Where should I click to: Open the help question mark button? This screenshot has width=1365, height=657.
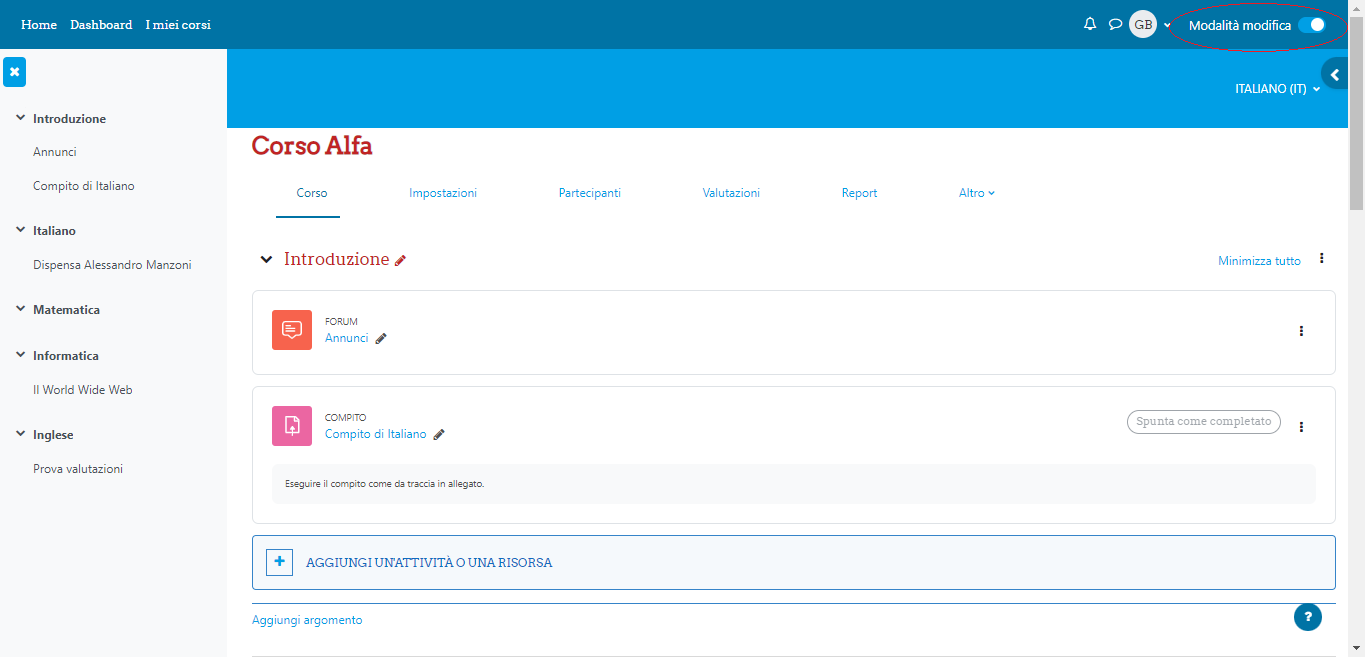click(1308, 617)
